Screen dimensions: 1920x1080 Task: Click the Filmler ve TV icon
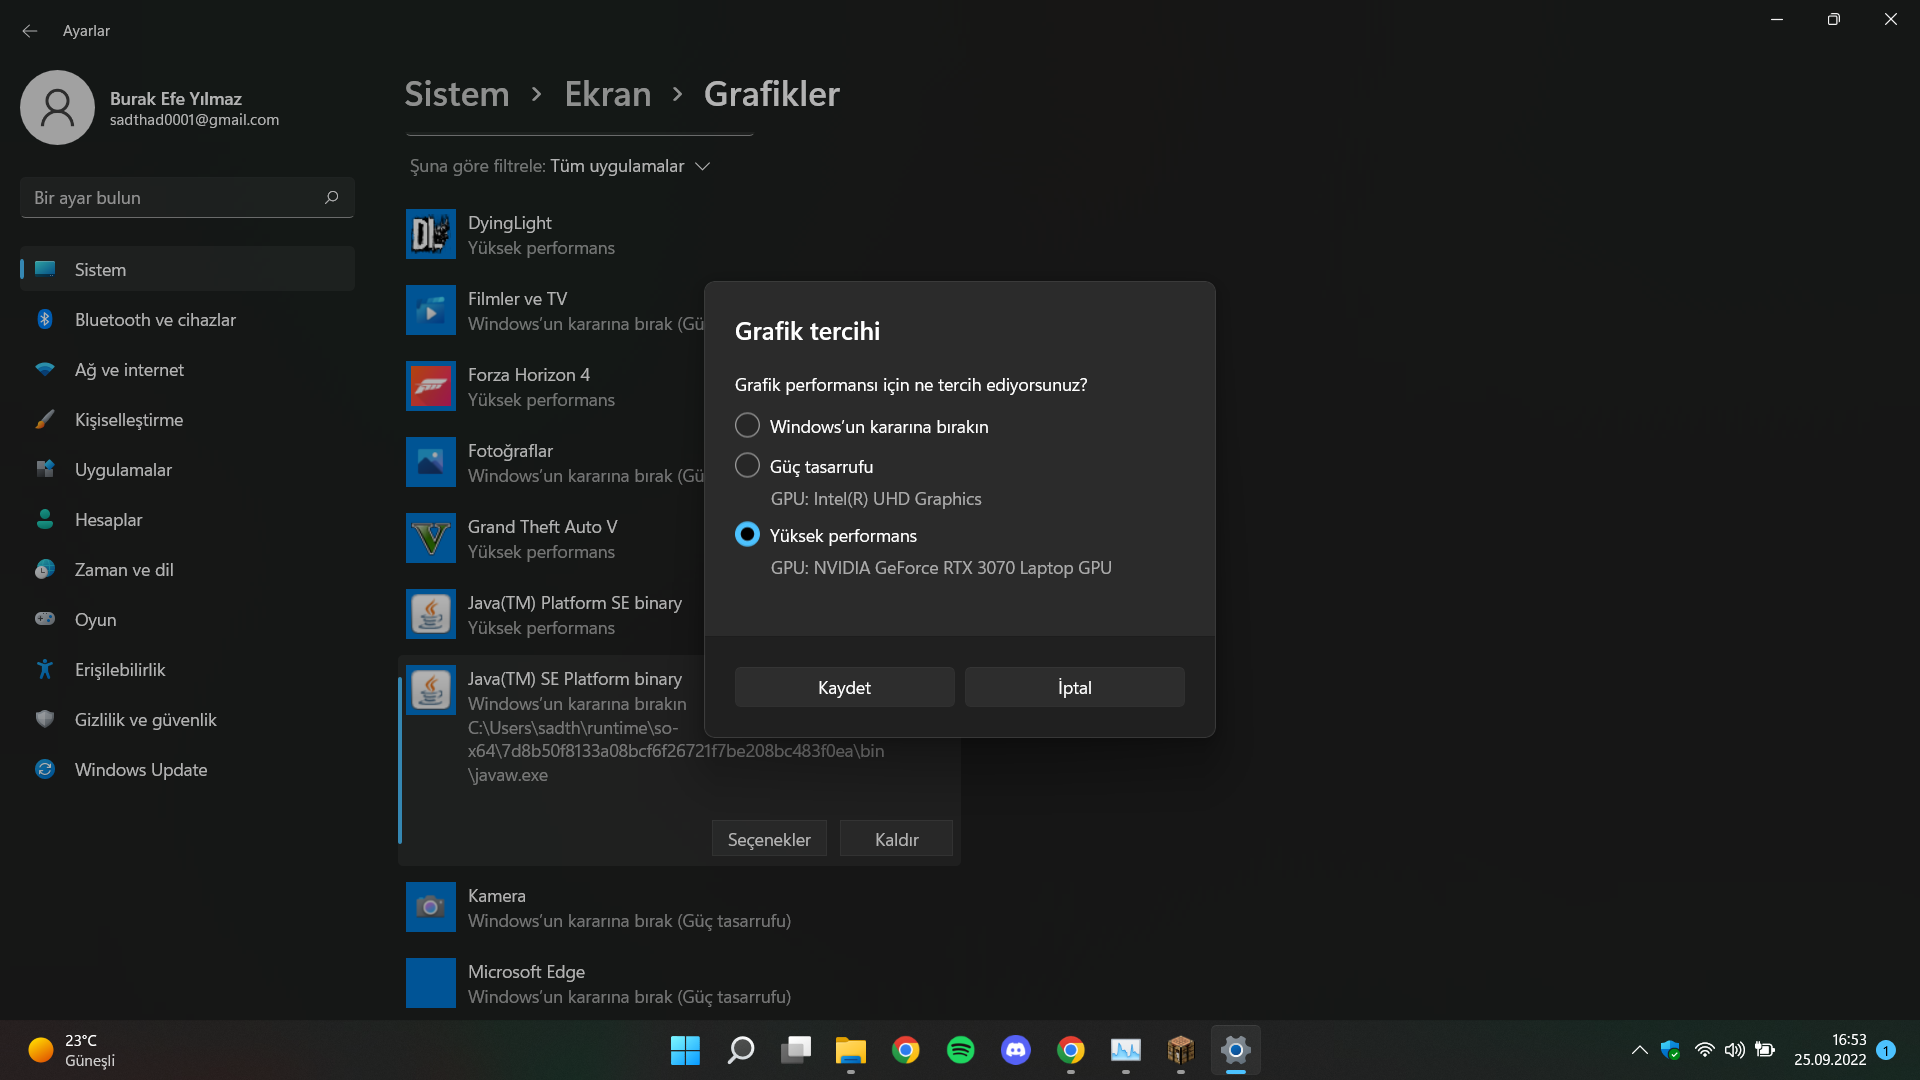click(x=431, y=310)
